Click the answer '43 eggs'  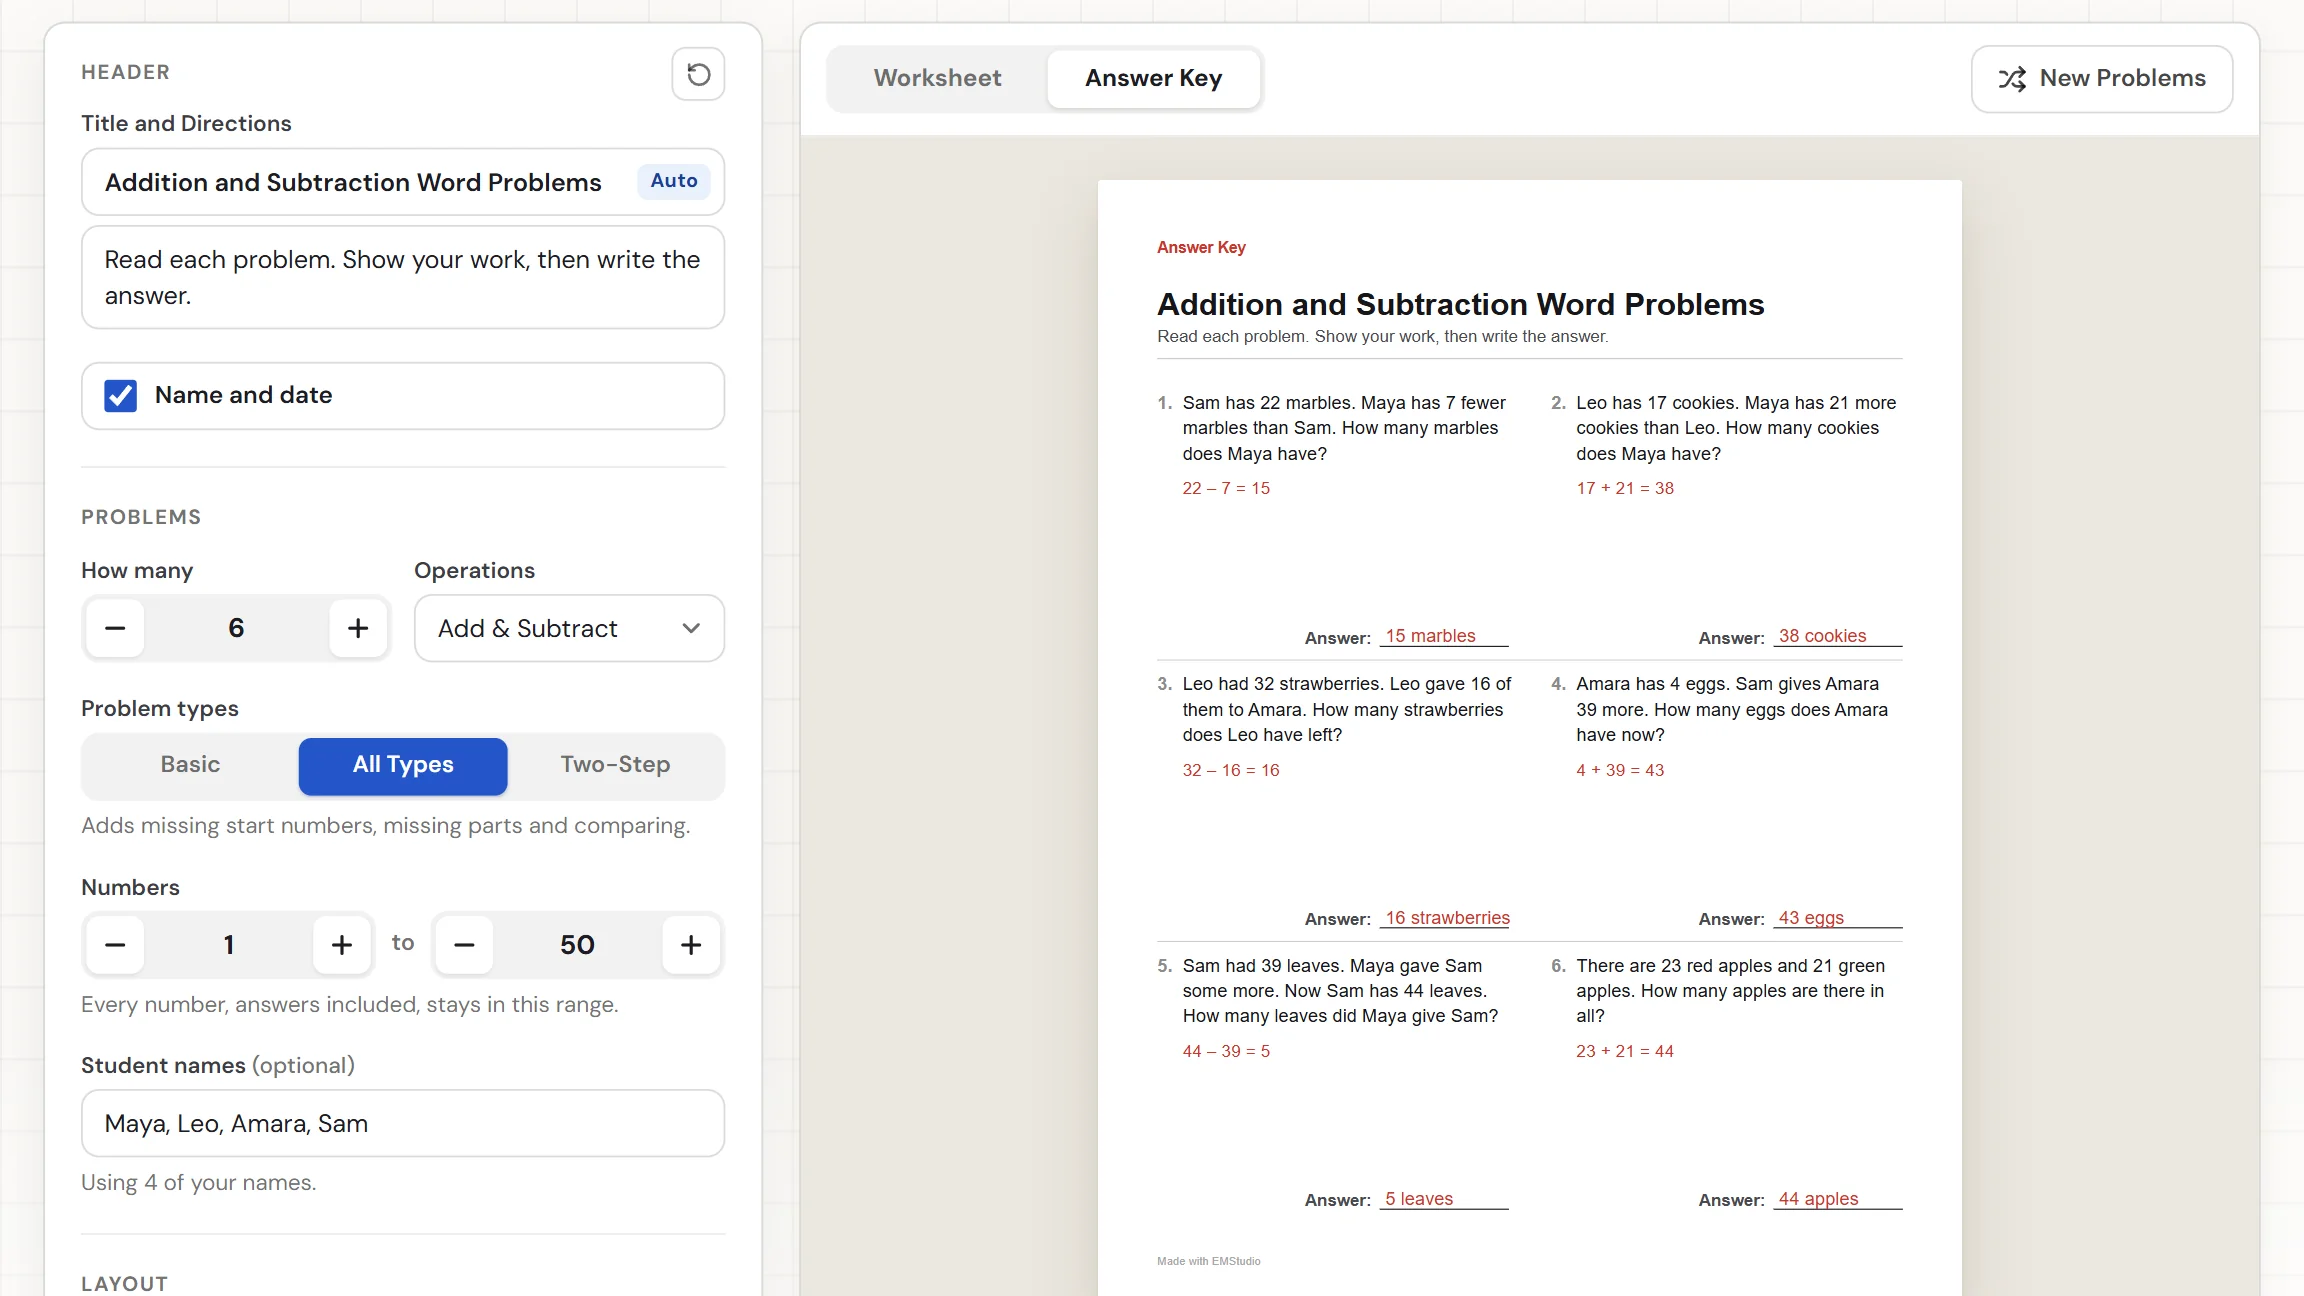coord(1811,918)
